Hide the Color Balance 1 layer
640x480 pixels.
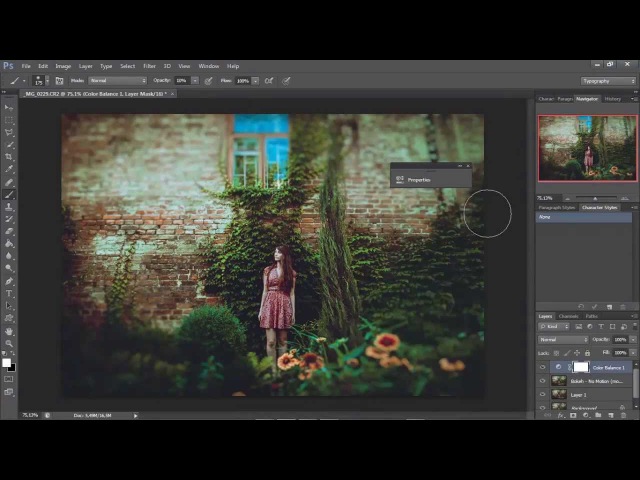coord(543,367)
